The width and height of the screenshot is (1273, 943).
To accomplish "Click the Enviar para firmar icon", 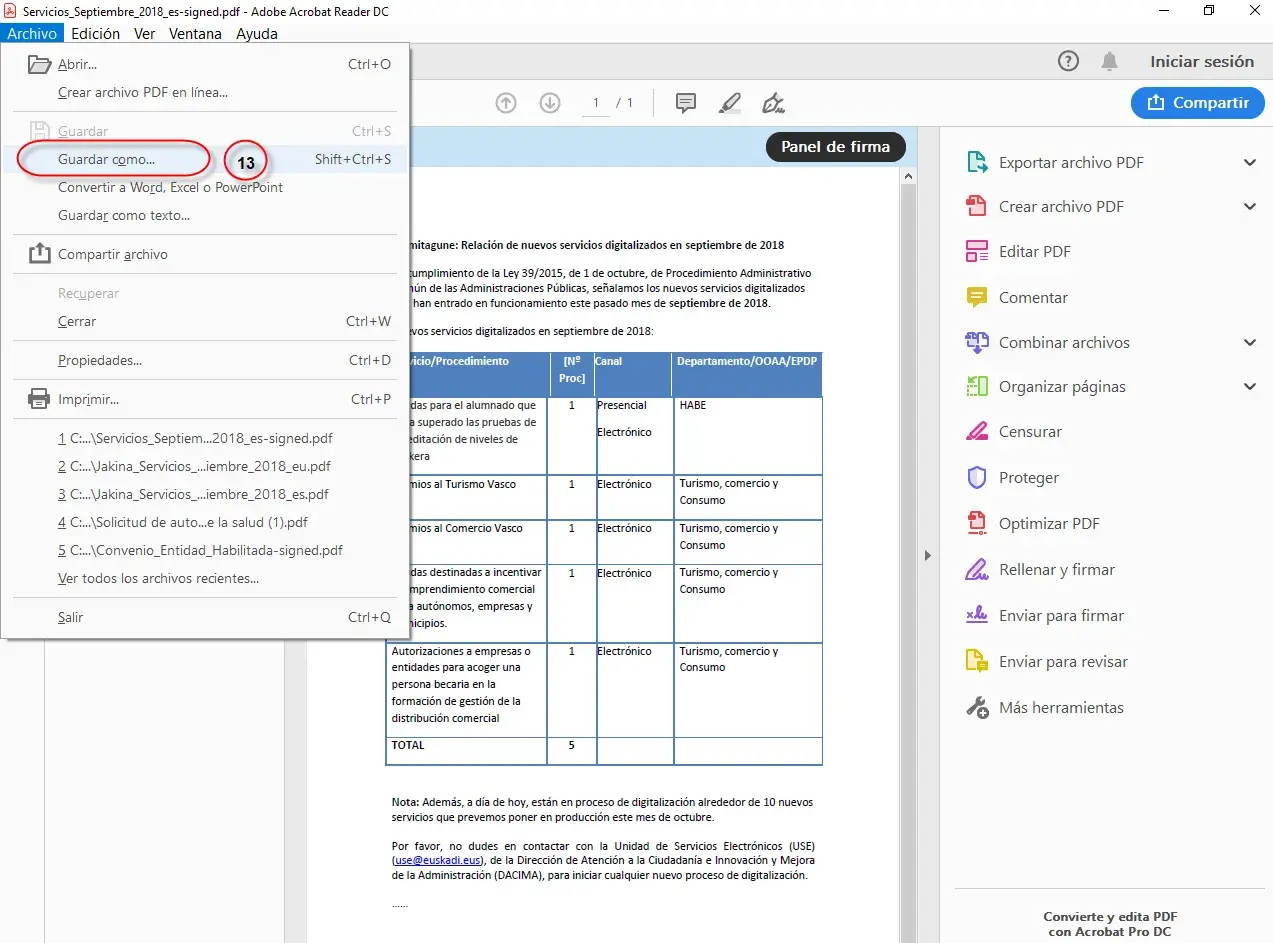I will [976, 616].
